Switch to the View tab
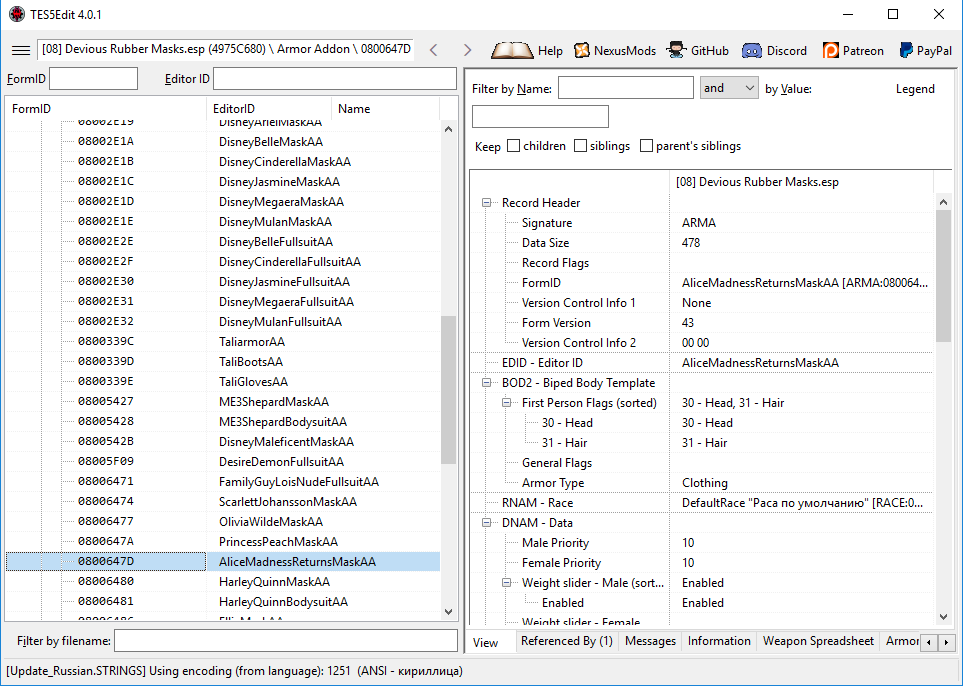Viewport: 963px width, 686px height. [x=485, y=642]
